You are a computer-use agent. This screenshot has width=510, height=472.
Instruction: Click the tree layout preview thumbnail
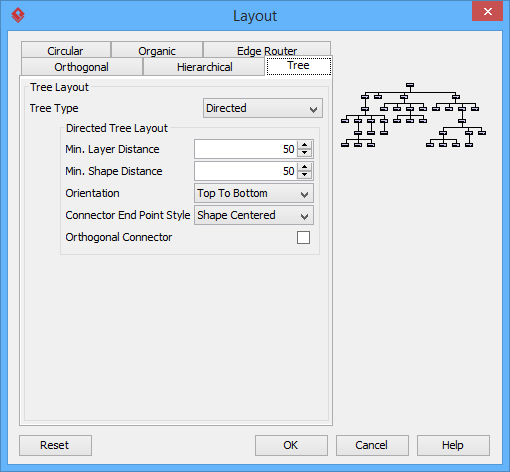pos(413,115)
